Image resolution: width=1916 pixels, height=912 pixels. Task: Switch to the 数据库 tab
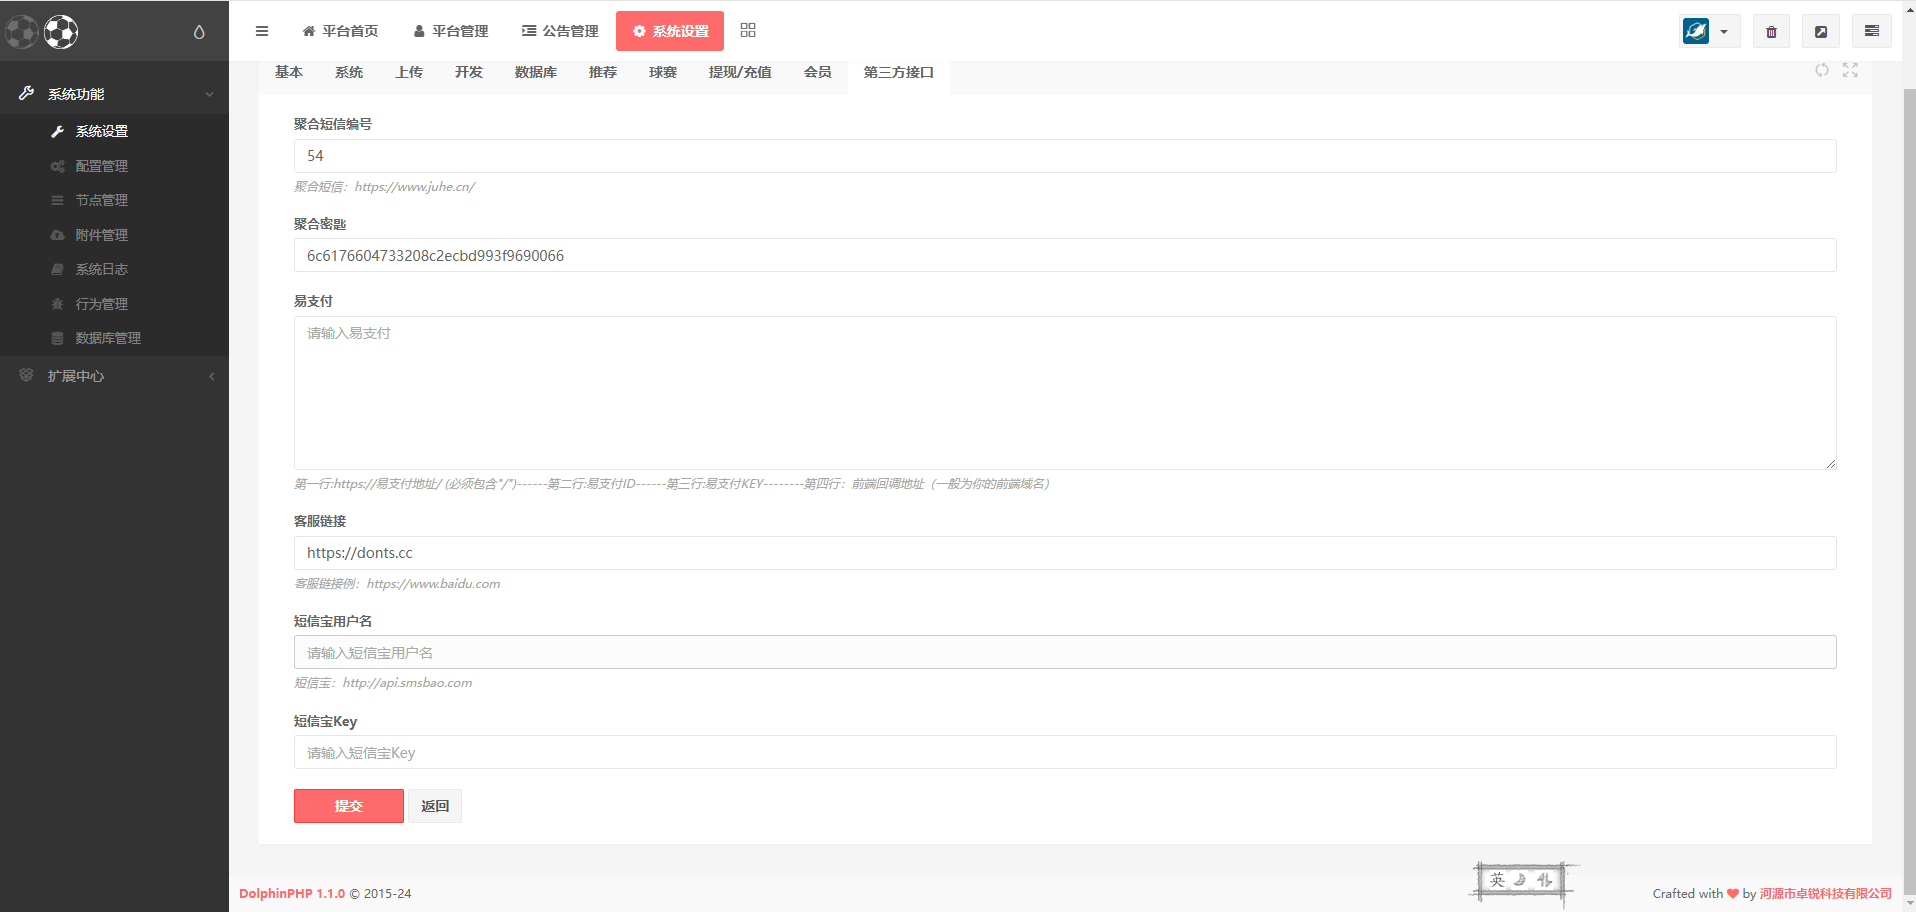pos(535,72)
